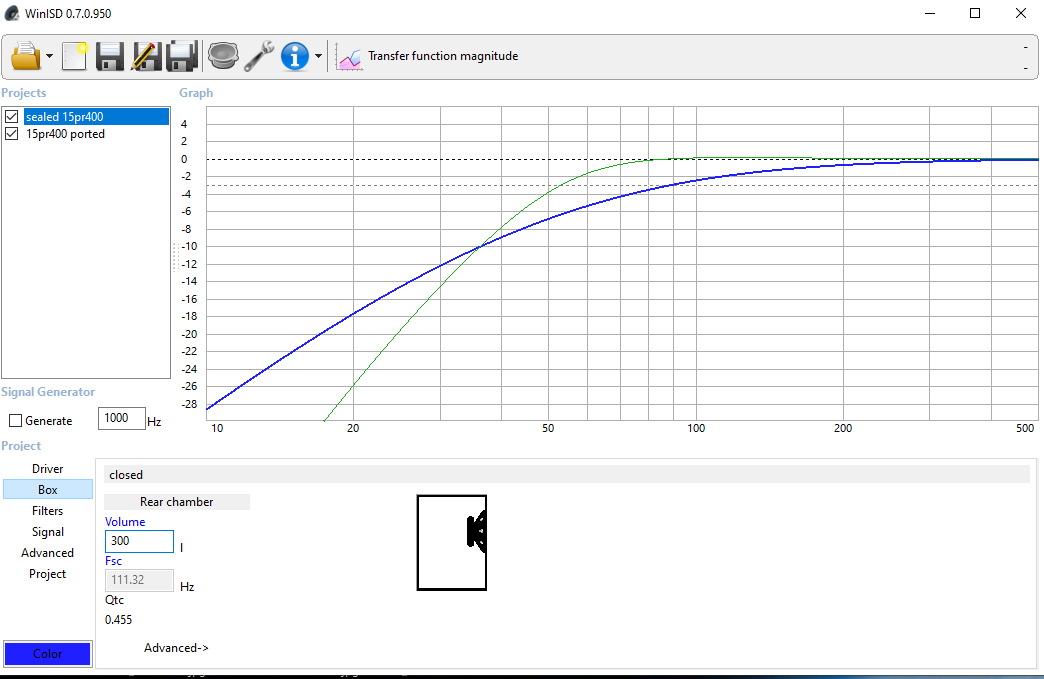This screenshot has height=679, width=1044.
Task: Open options with the wrench icon
Action: pyautogui.click(x=259, y=56)
